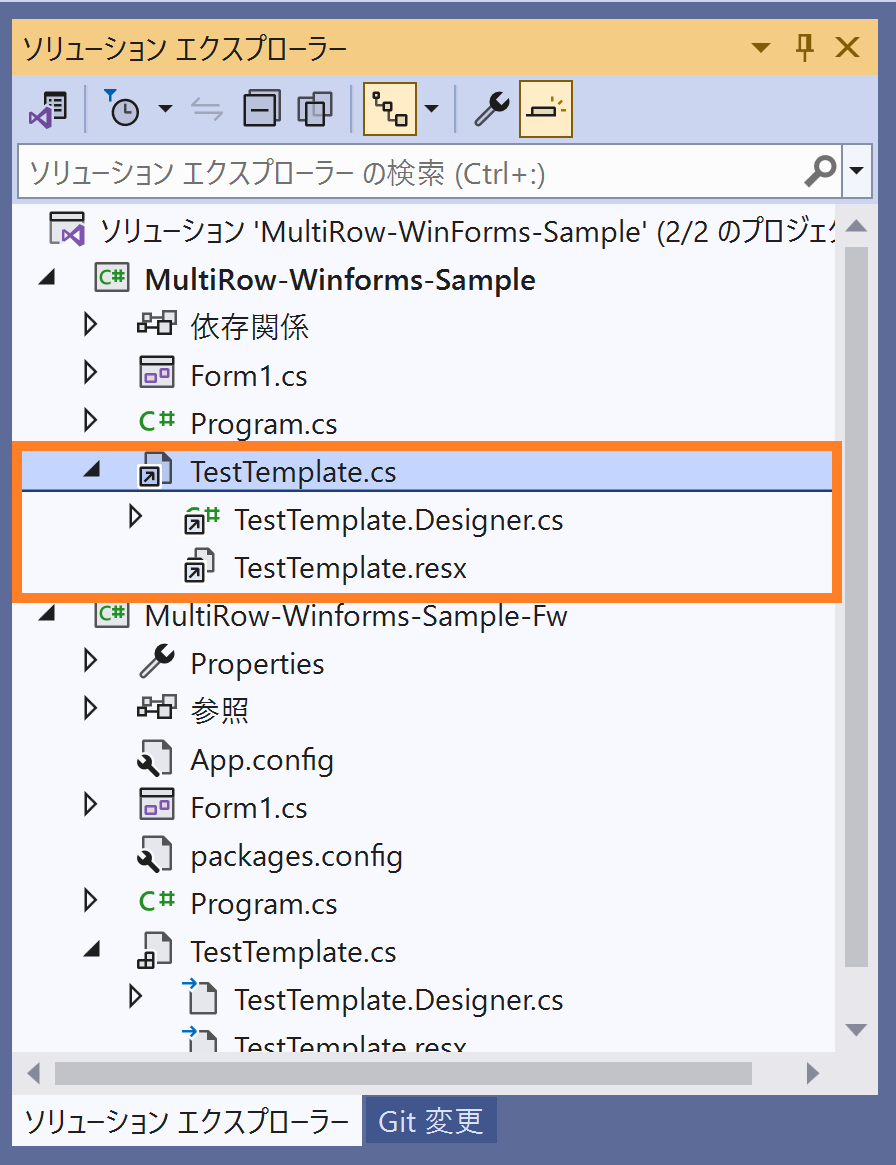Viewport: 896px width, 1165px height.
Task: Select the packages.config file
Action: pyautogui.click(x=296, y=856)
